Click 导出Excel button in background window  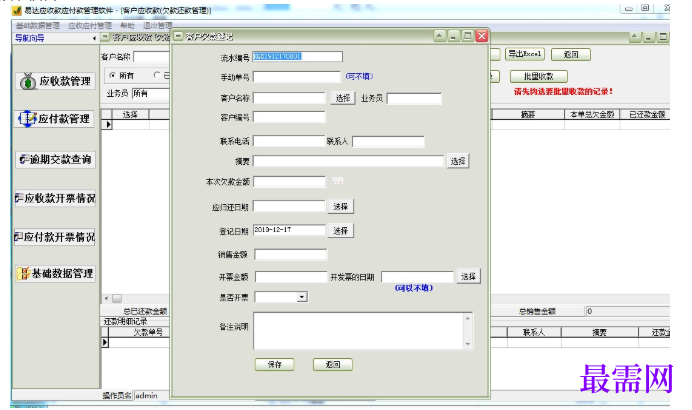[525, 54]
